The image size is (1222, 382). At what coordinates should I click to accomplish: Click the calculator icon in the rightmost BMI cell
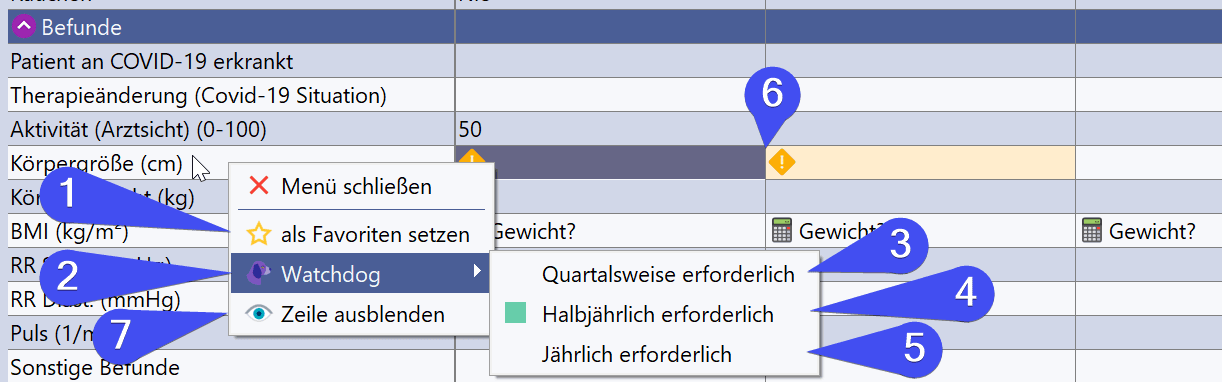pyautogui.click(x=1092, y=232)
